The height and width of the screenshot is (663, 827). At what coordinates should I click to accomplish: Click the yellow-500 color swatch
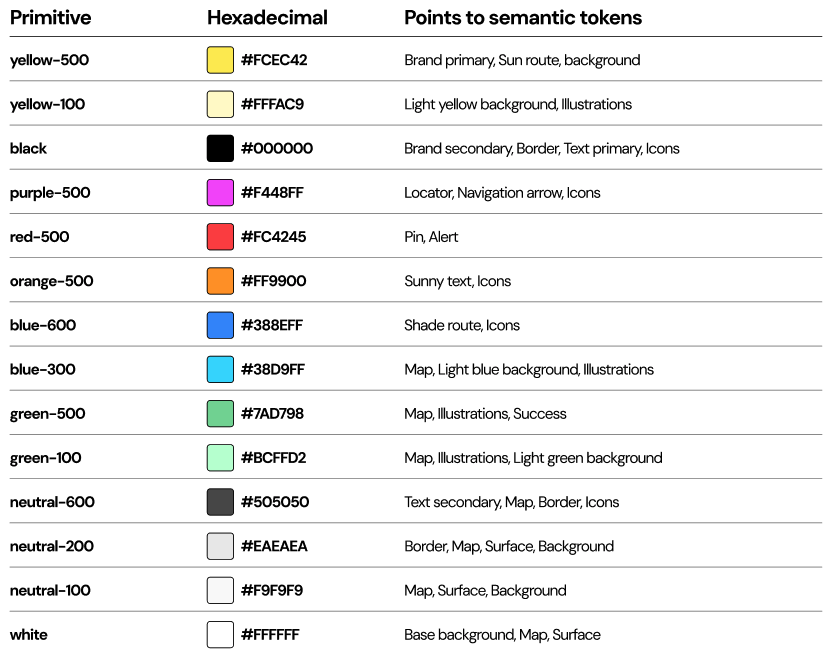(x=220, y=60)
